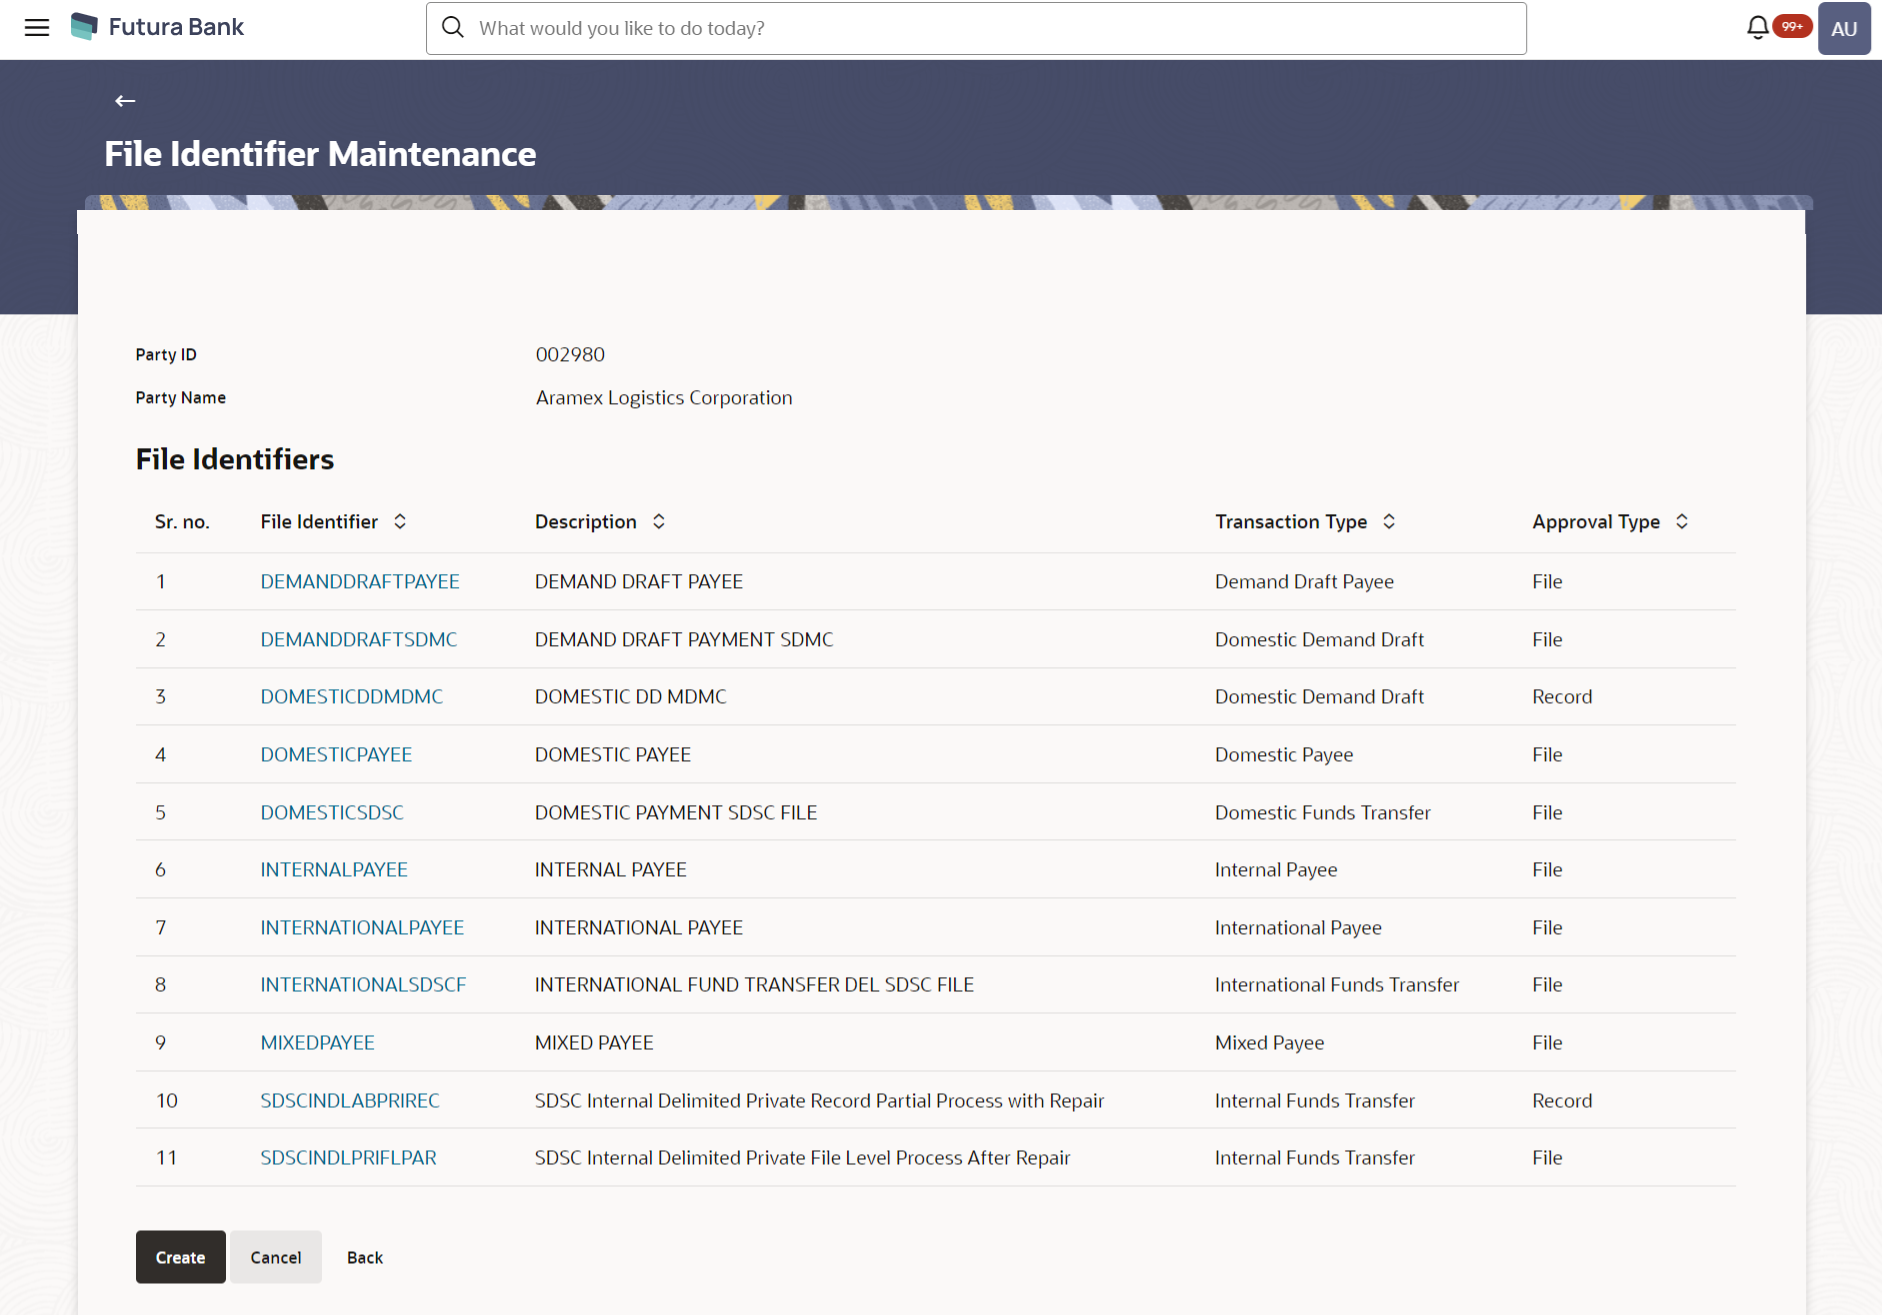Select Aramex Logistics Corporation party name
The image size is (1892, 1315).
(664, 397)
